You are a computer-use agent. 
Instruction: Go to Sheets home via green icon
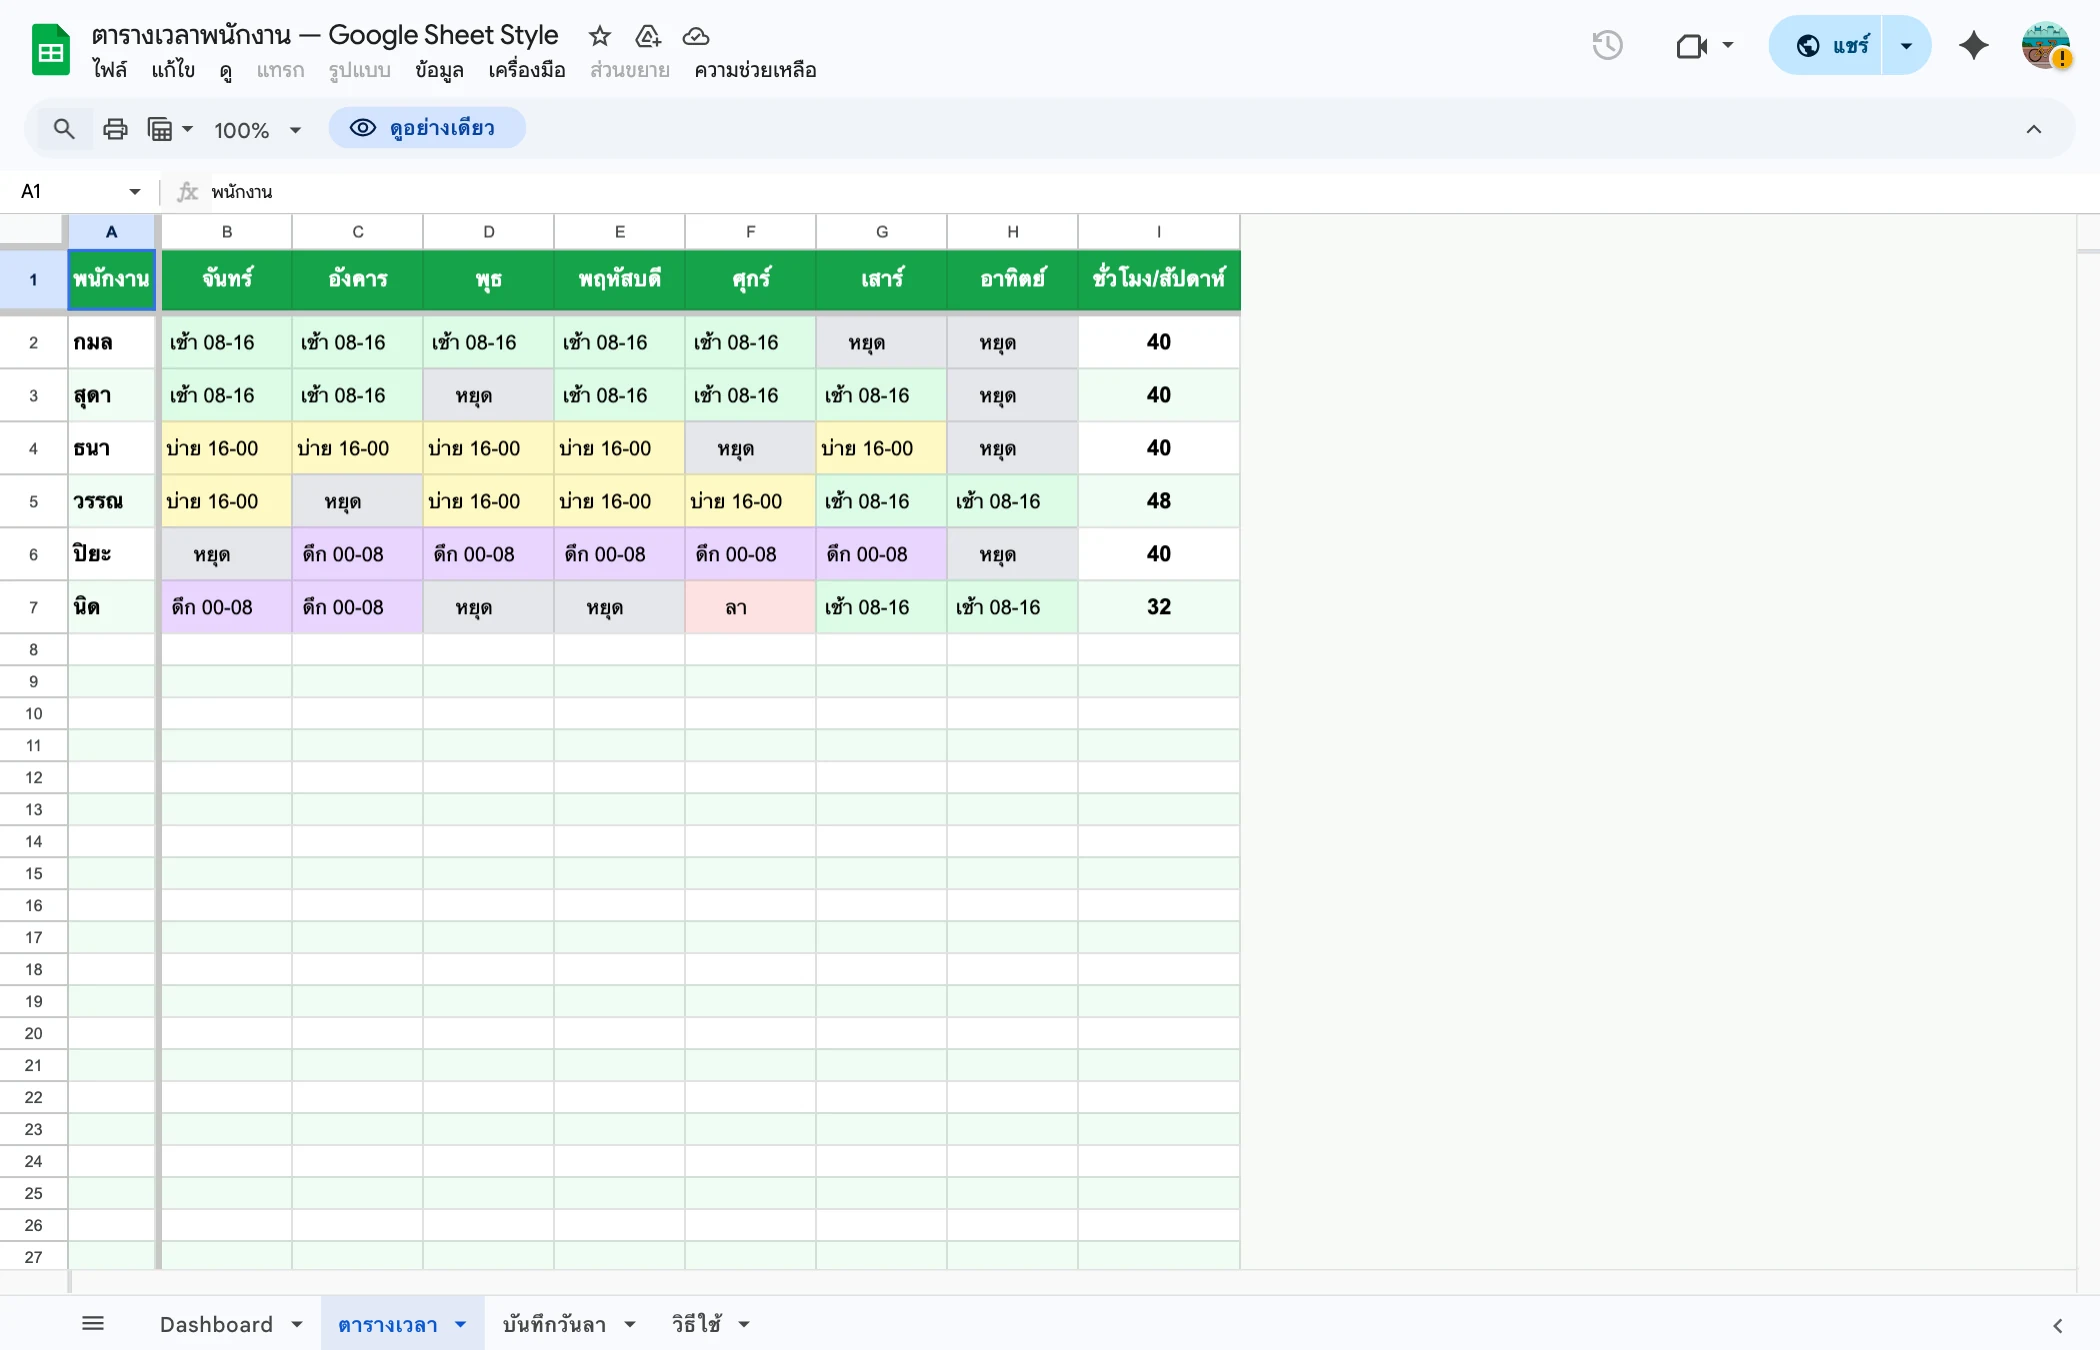49,49
